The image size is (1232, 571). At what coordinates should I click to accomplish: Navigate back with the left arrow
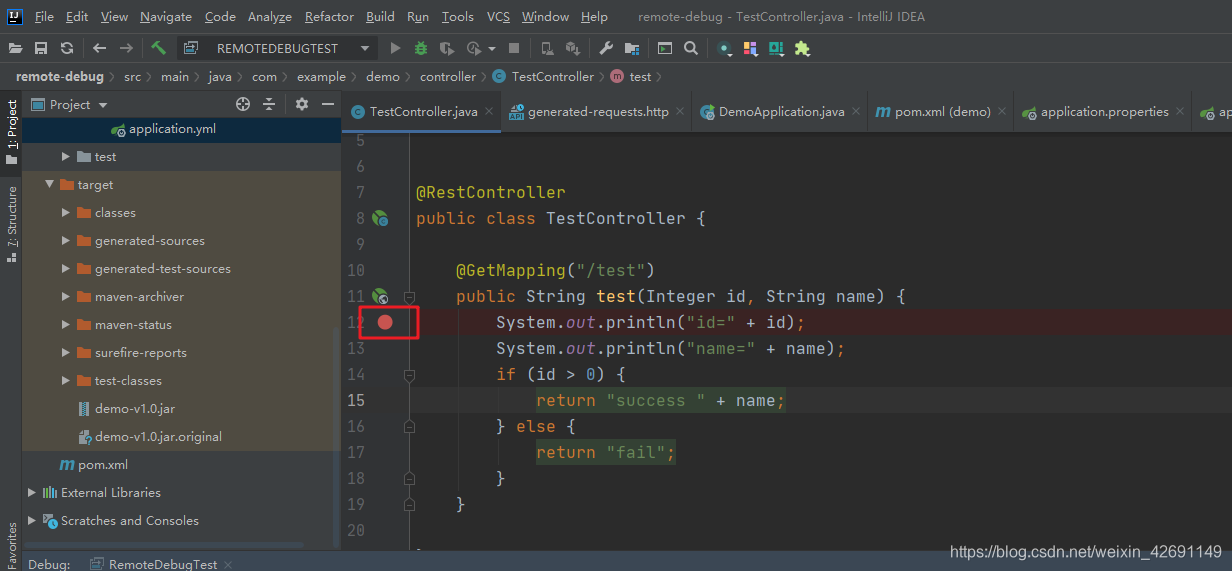pos(99,48)
